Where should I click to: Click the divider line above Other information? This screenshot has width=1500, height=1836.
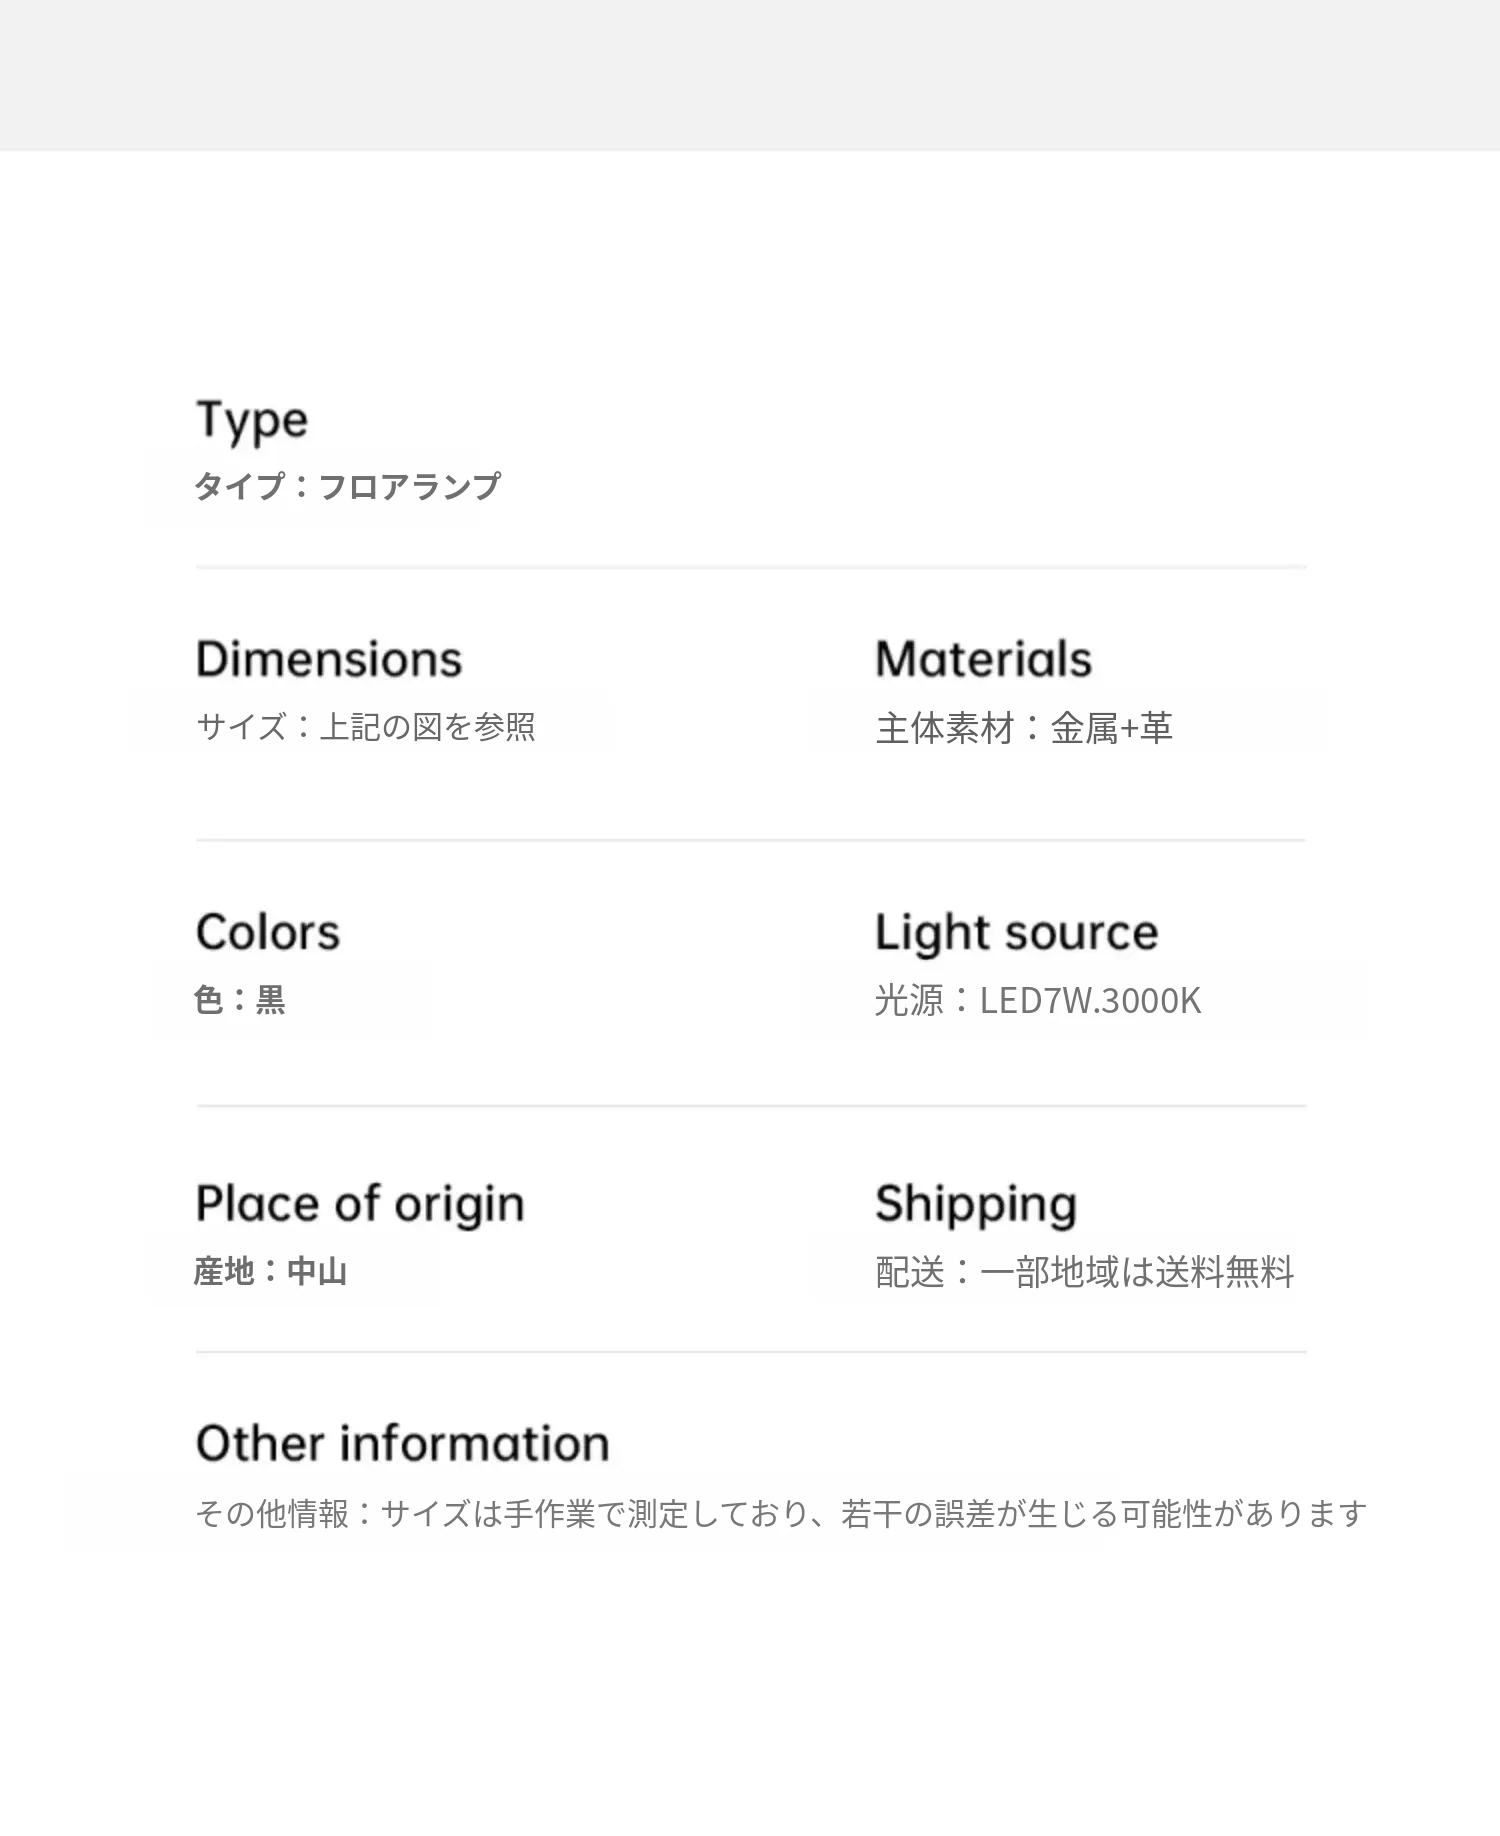tap(750, 1352)
